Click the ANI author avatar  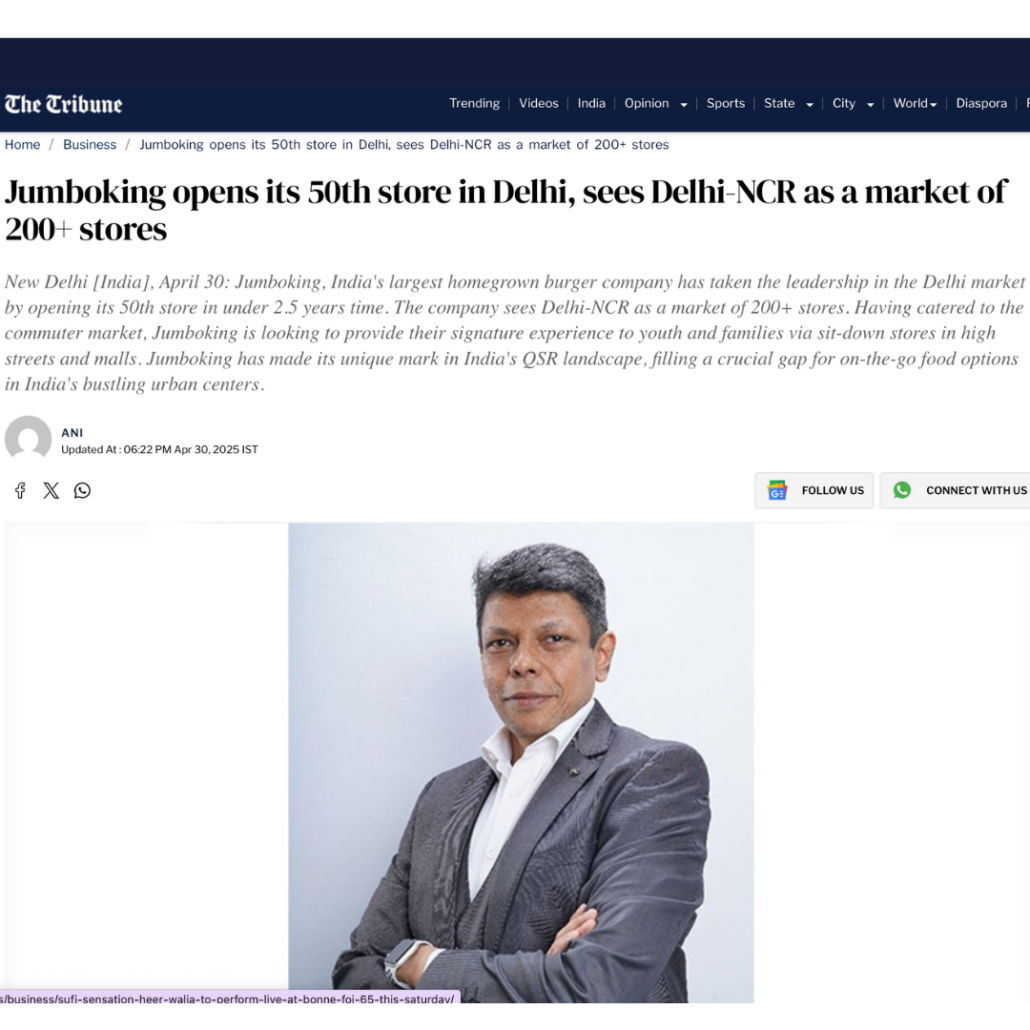(x=28, y=437)
